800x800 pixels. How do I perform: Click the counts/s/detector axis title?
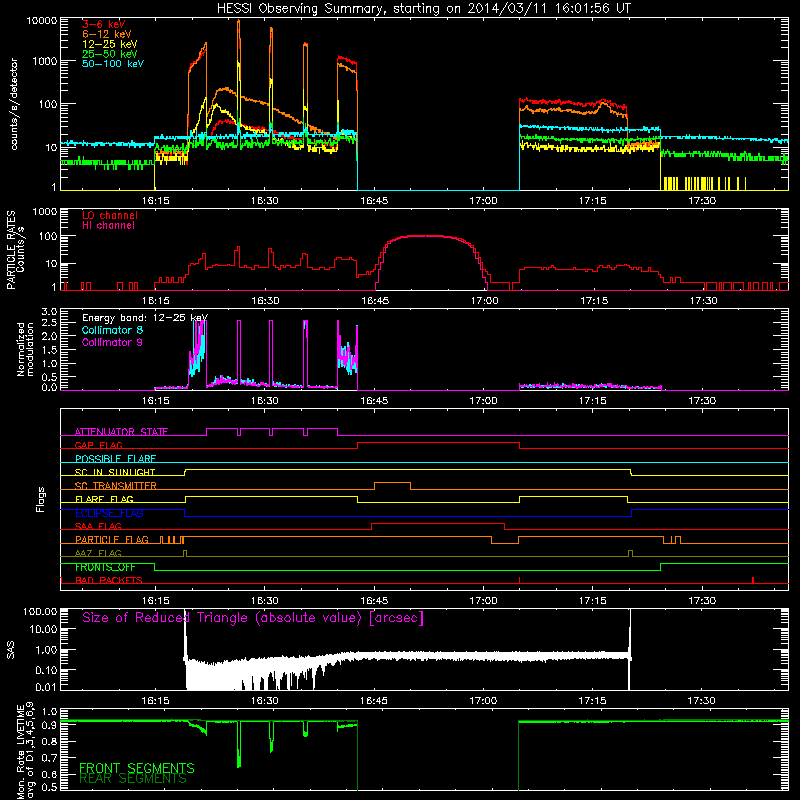click(14, 104)
